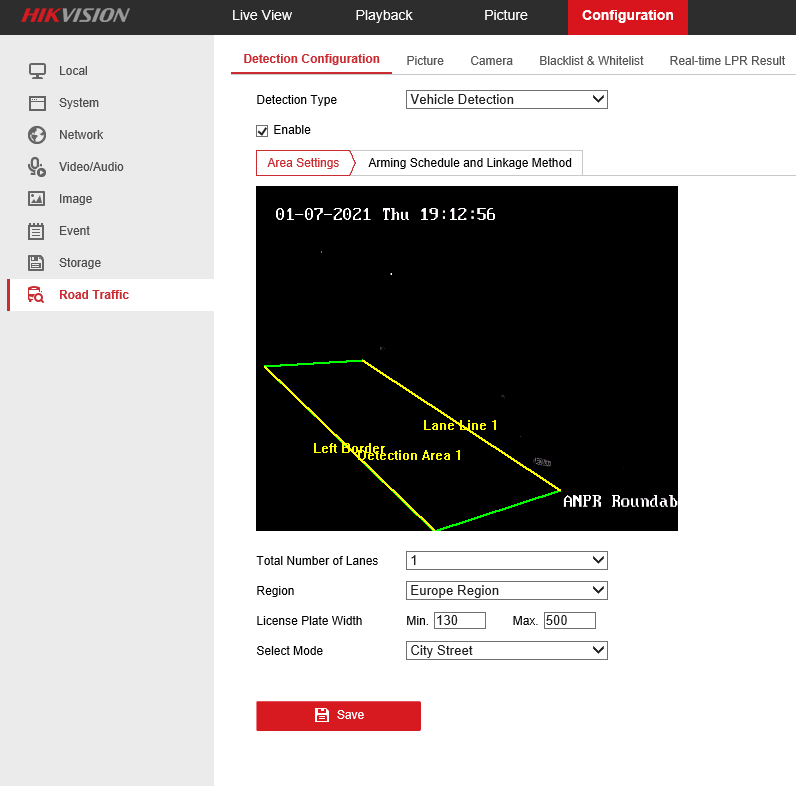Click the Network globe icon
This screenshot has width=796, height=786.
pos(37,135)
